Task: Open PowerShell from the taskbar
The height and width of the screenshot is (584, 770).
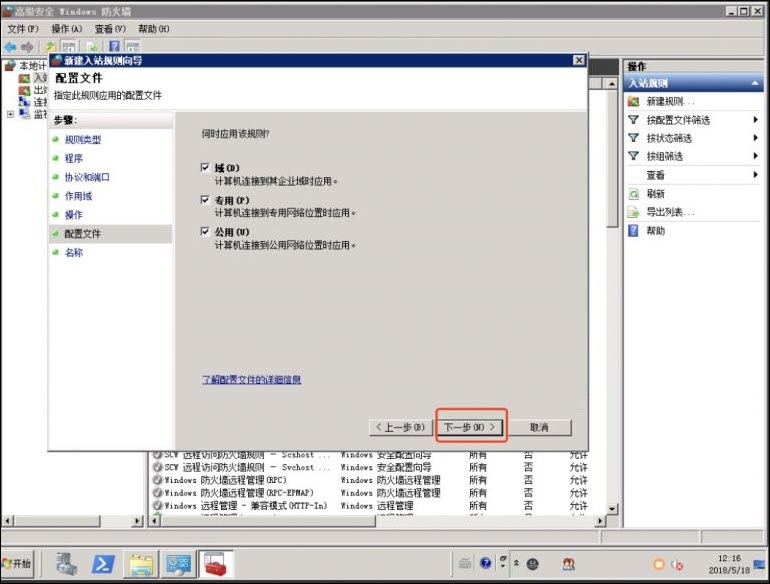Action: (x=103, y=564)
